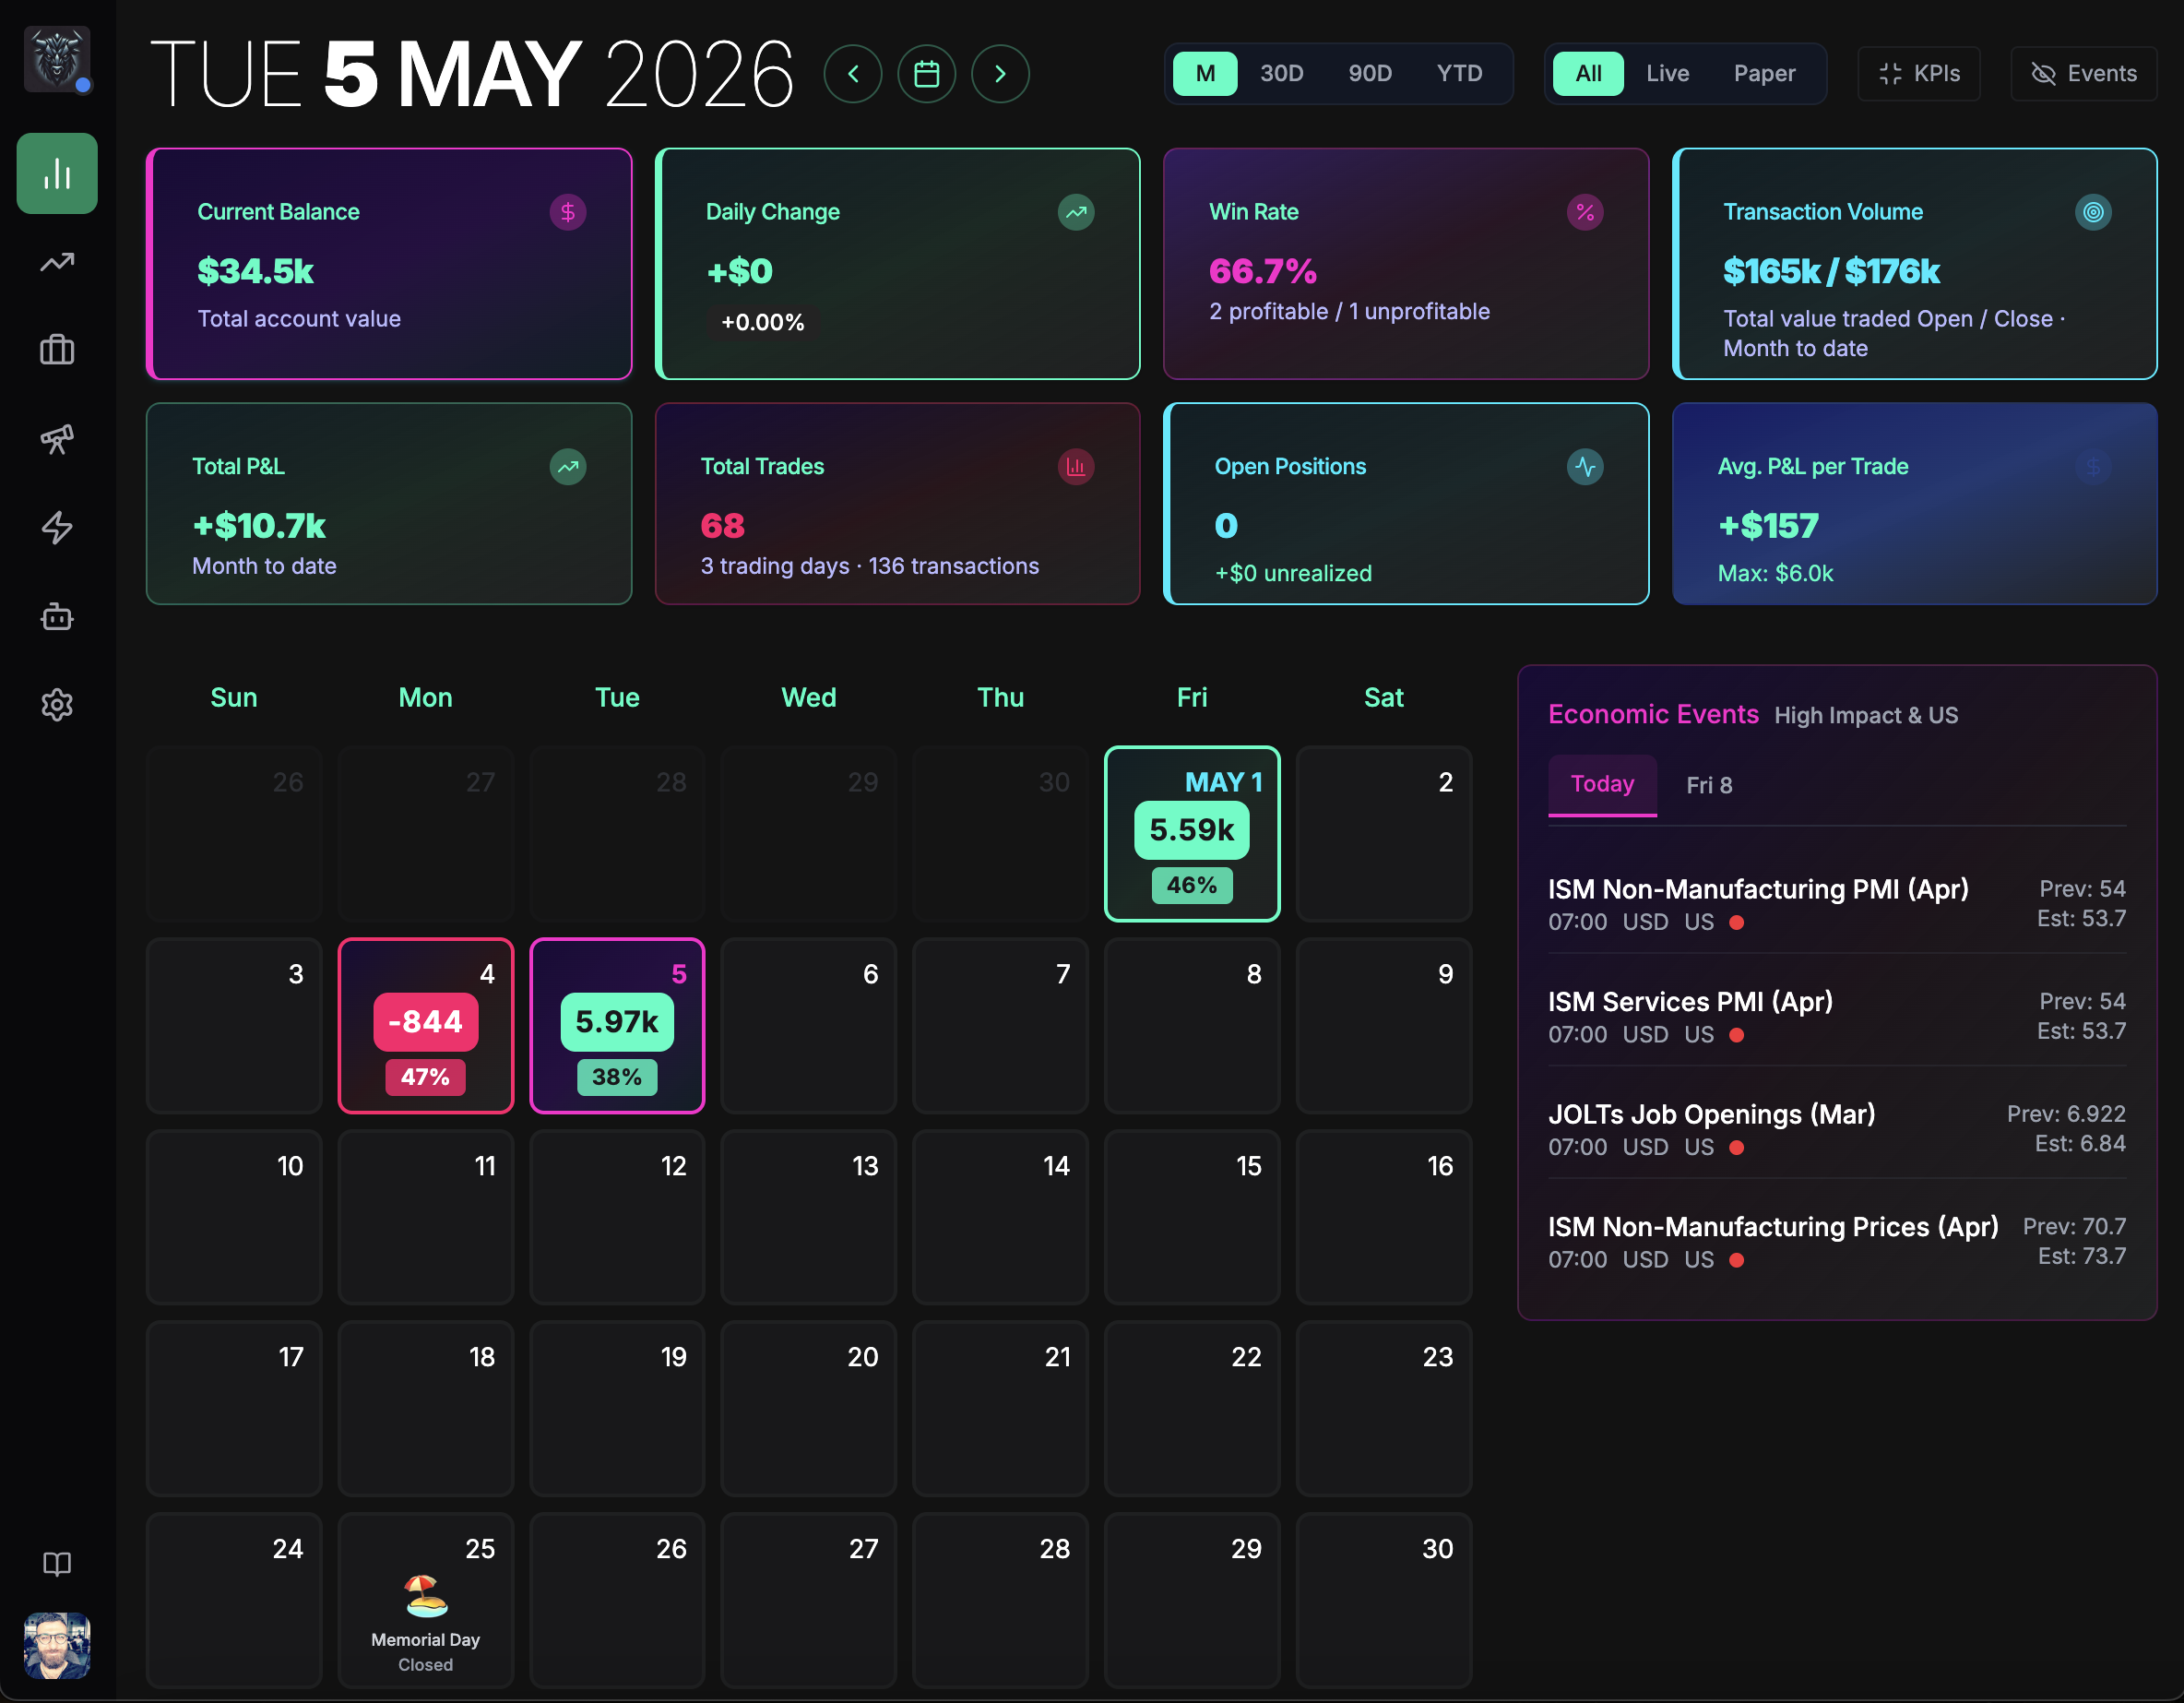
Task: Click the Economic Events heading
Action: (x=1653, y=714)
